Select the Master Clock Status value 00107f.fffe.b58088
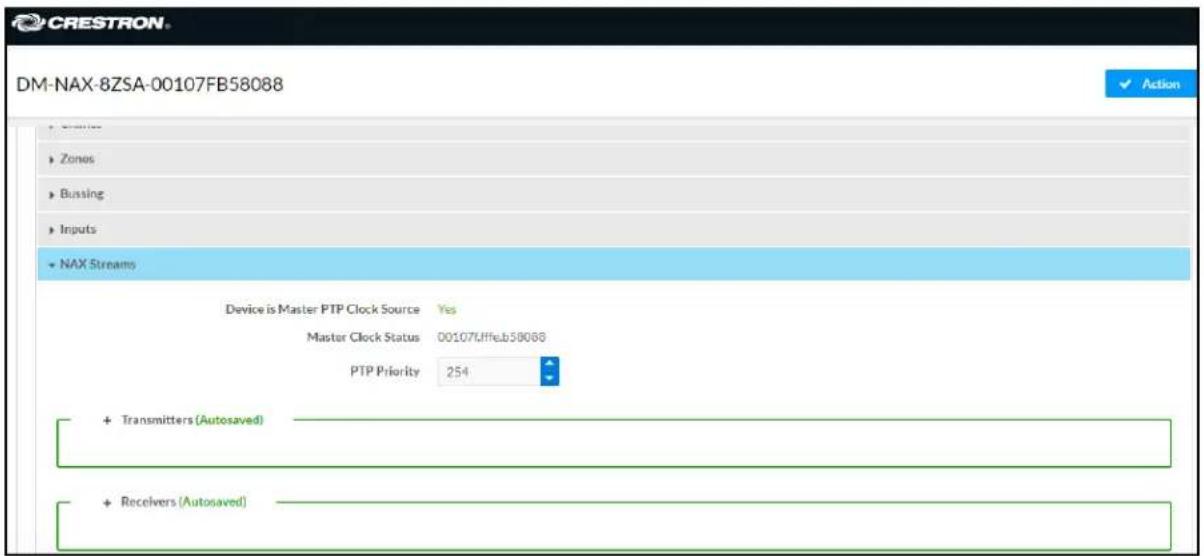This screenshot has width=1204, height=556. [491, 338]
